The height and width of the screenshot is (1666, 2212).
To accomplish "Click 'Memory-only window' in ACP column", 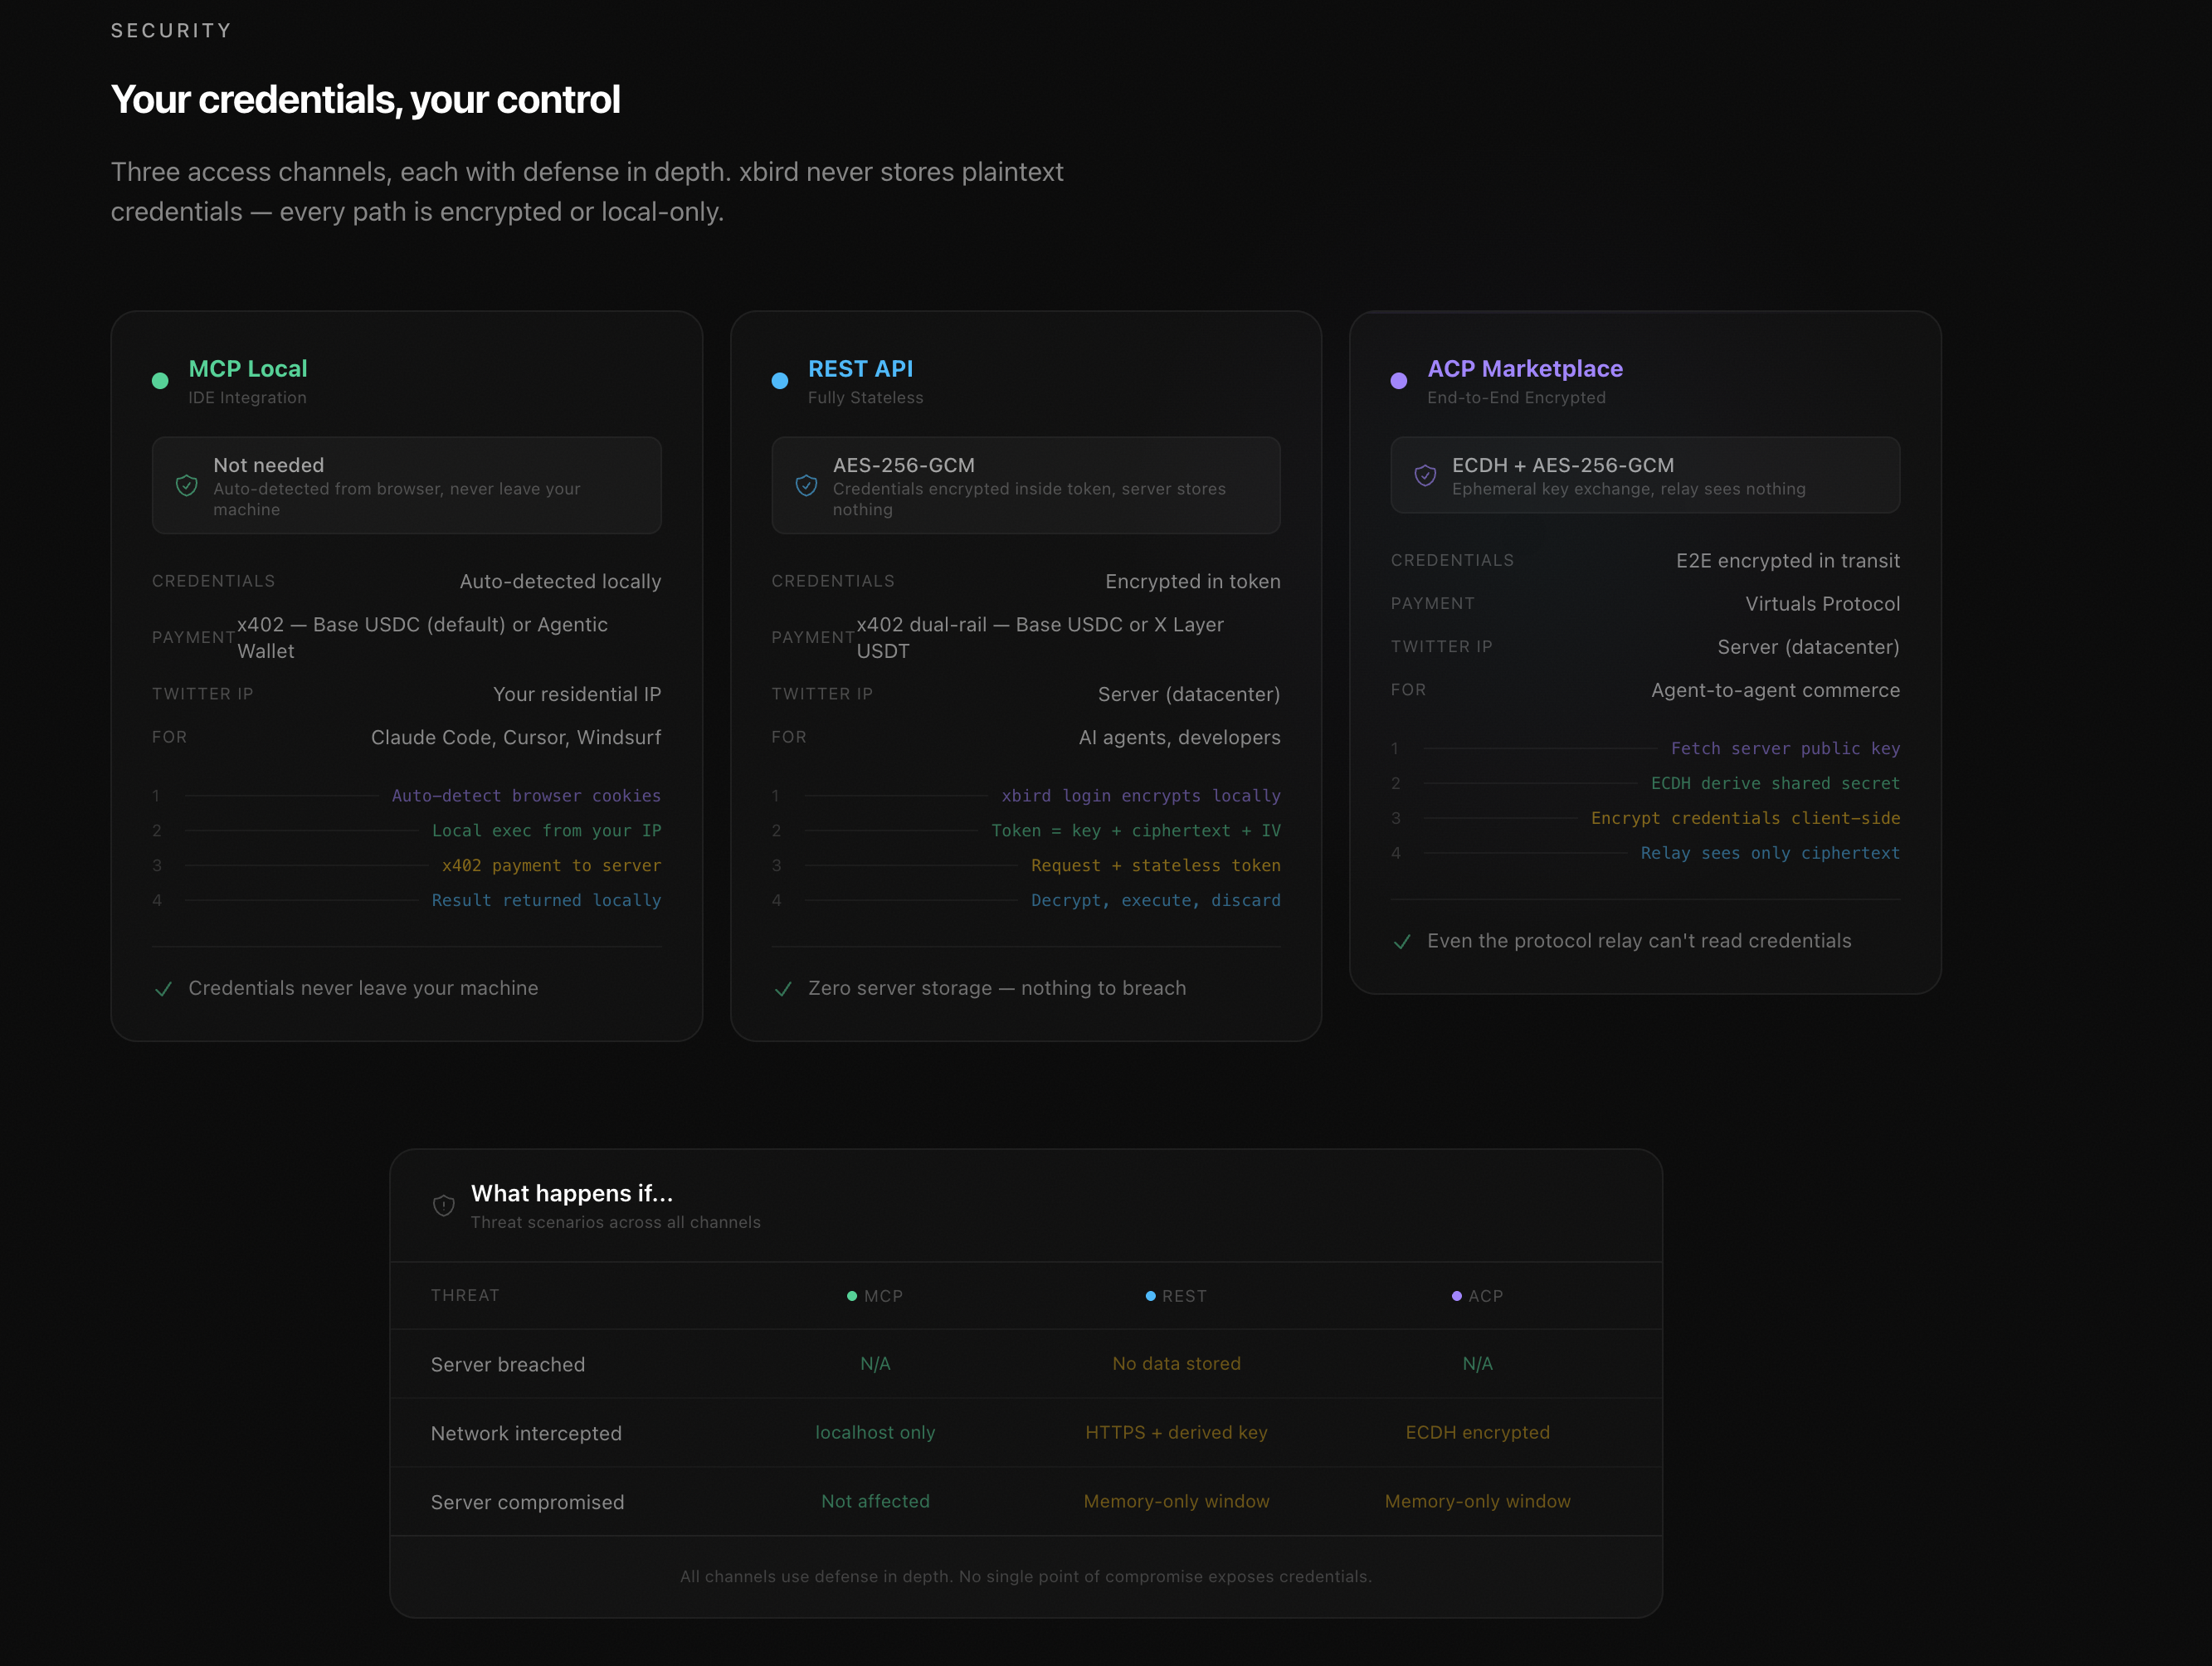I will point(1477,1502).
